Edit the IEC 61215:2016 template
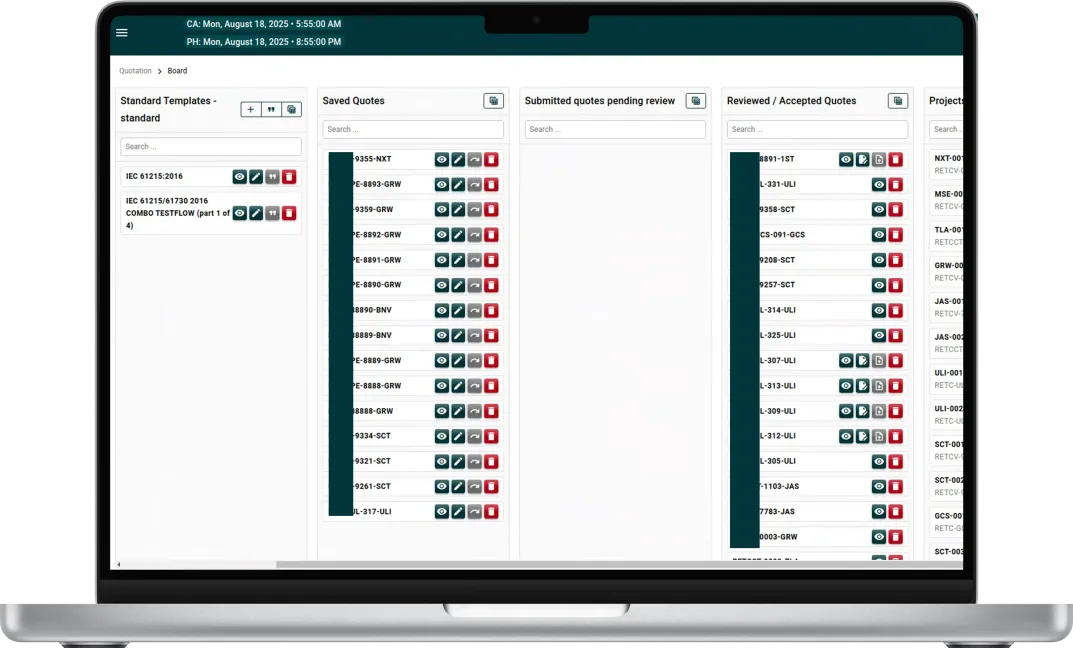The image size is (1073, 648). (x=256, y=177)
